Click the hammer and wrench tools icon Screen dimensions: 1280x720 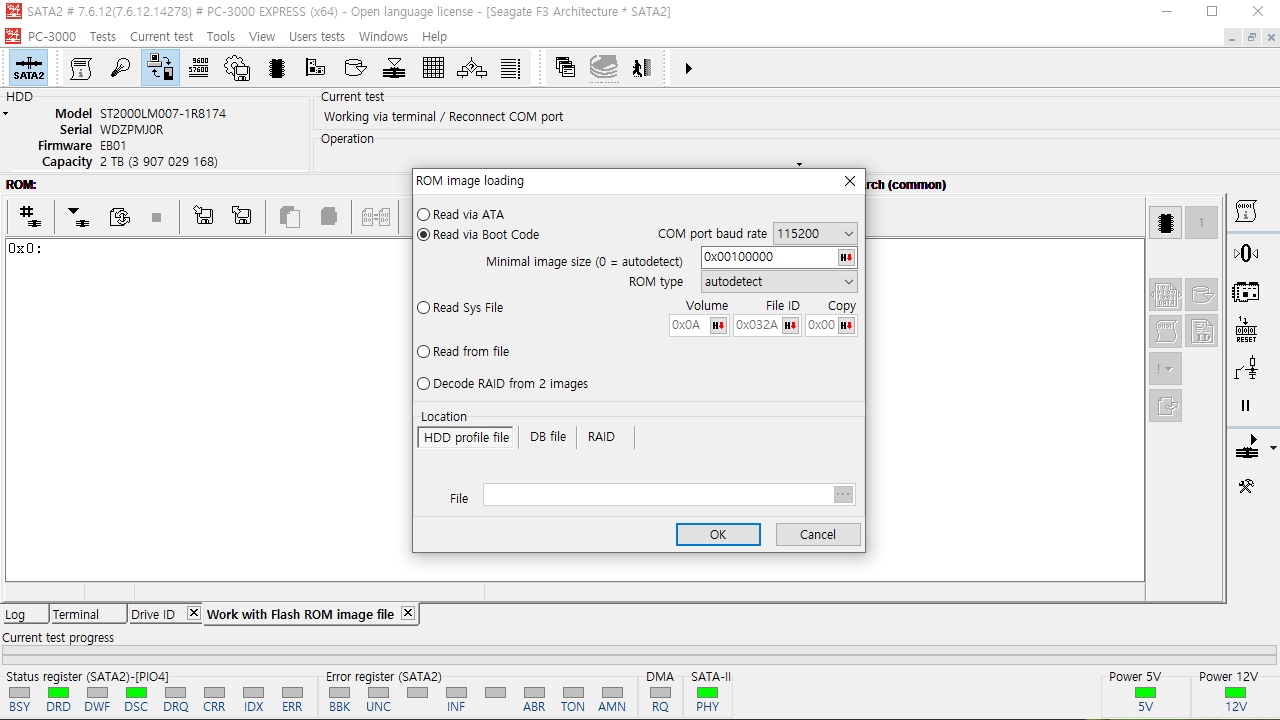click(x=1246, y=487)
